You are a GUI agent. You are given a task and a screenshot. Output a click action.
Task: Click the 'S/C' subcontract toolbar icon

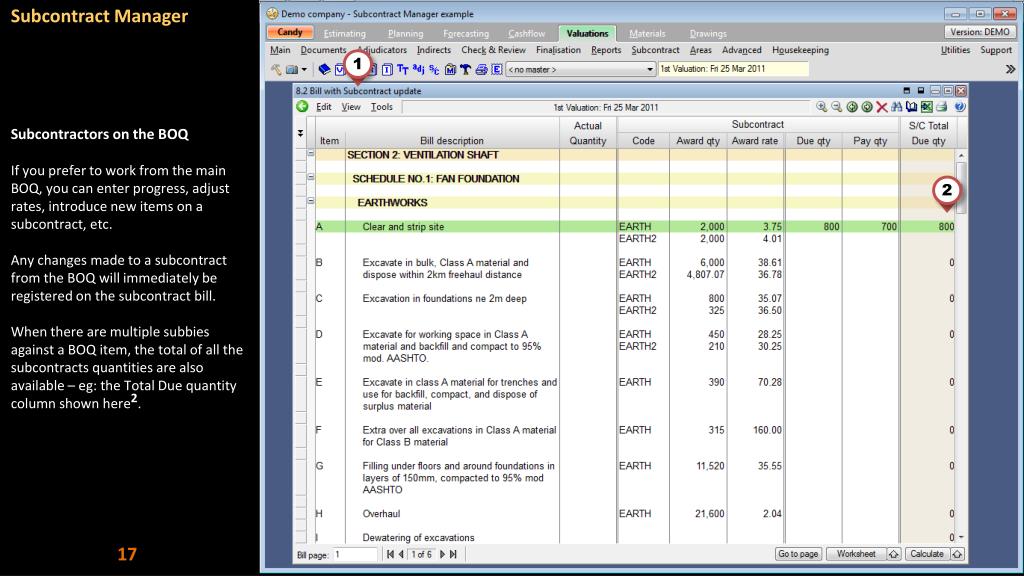(434, 69)
